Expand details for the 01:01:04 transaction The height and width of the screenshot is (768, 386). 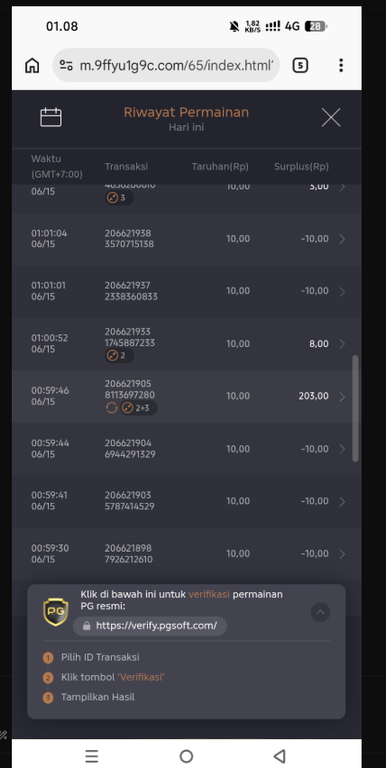(x=342, y=239)
